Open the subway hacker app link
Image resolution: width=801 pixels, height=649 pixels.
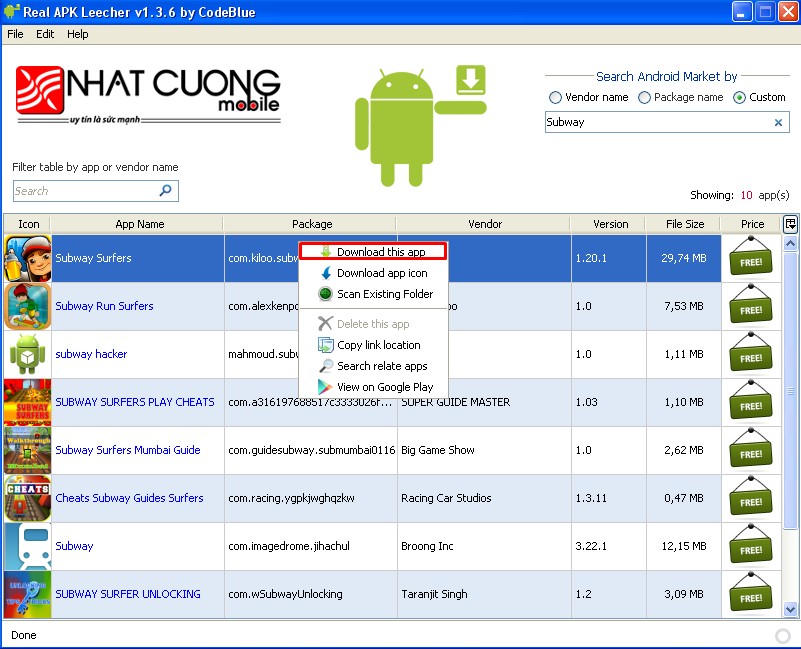(91, 354)
